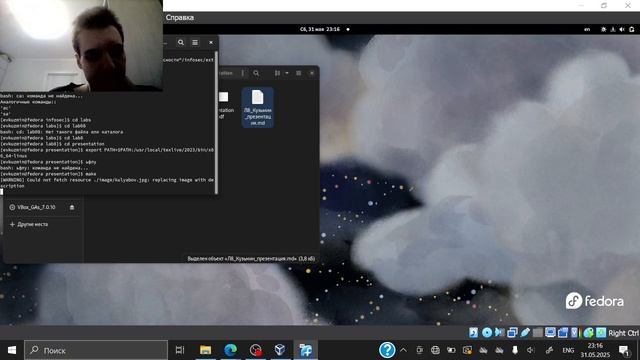Click the VirtualBox USB plug status icon
640x360 pixels.
[525, 333]
